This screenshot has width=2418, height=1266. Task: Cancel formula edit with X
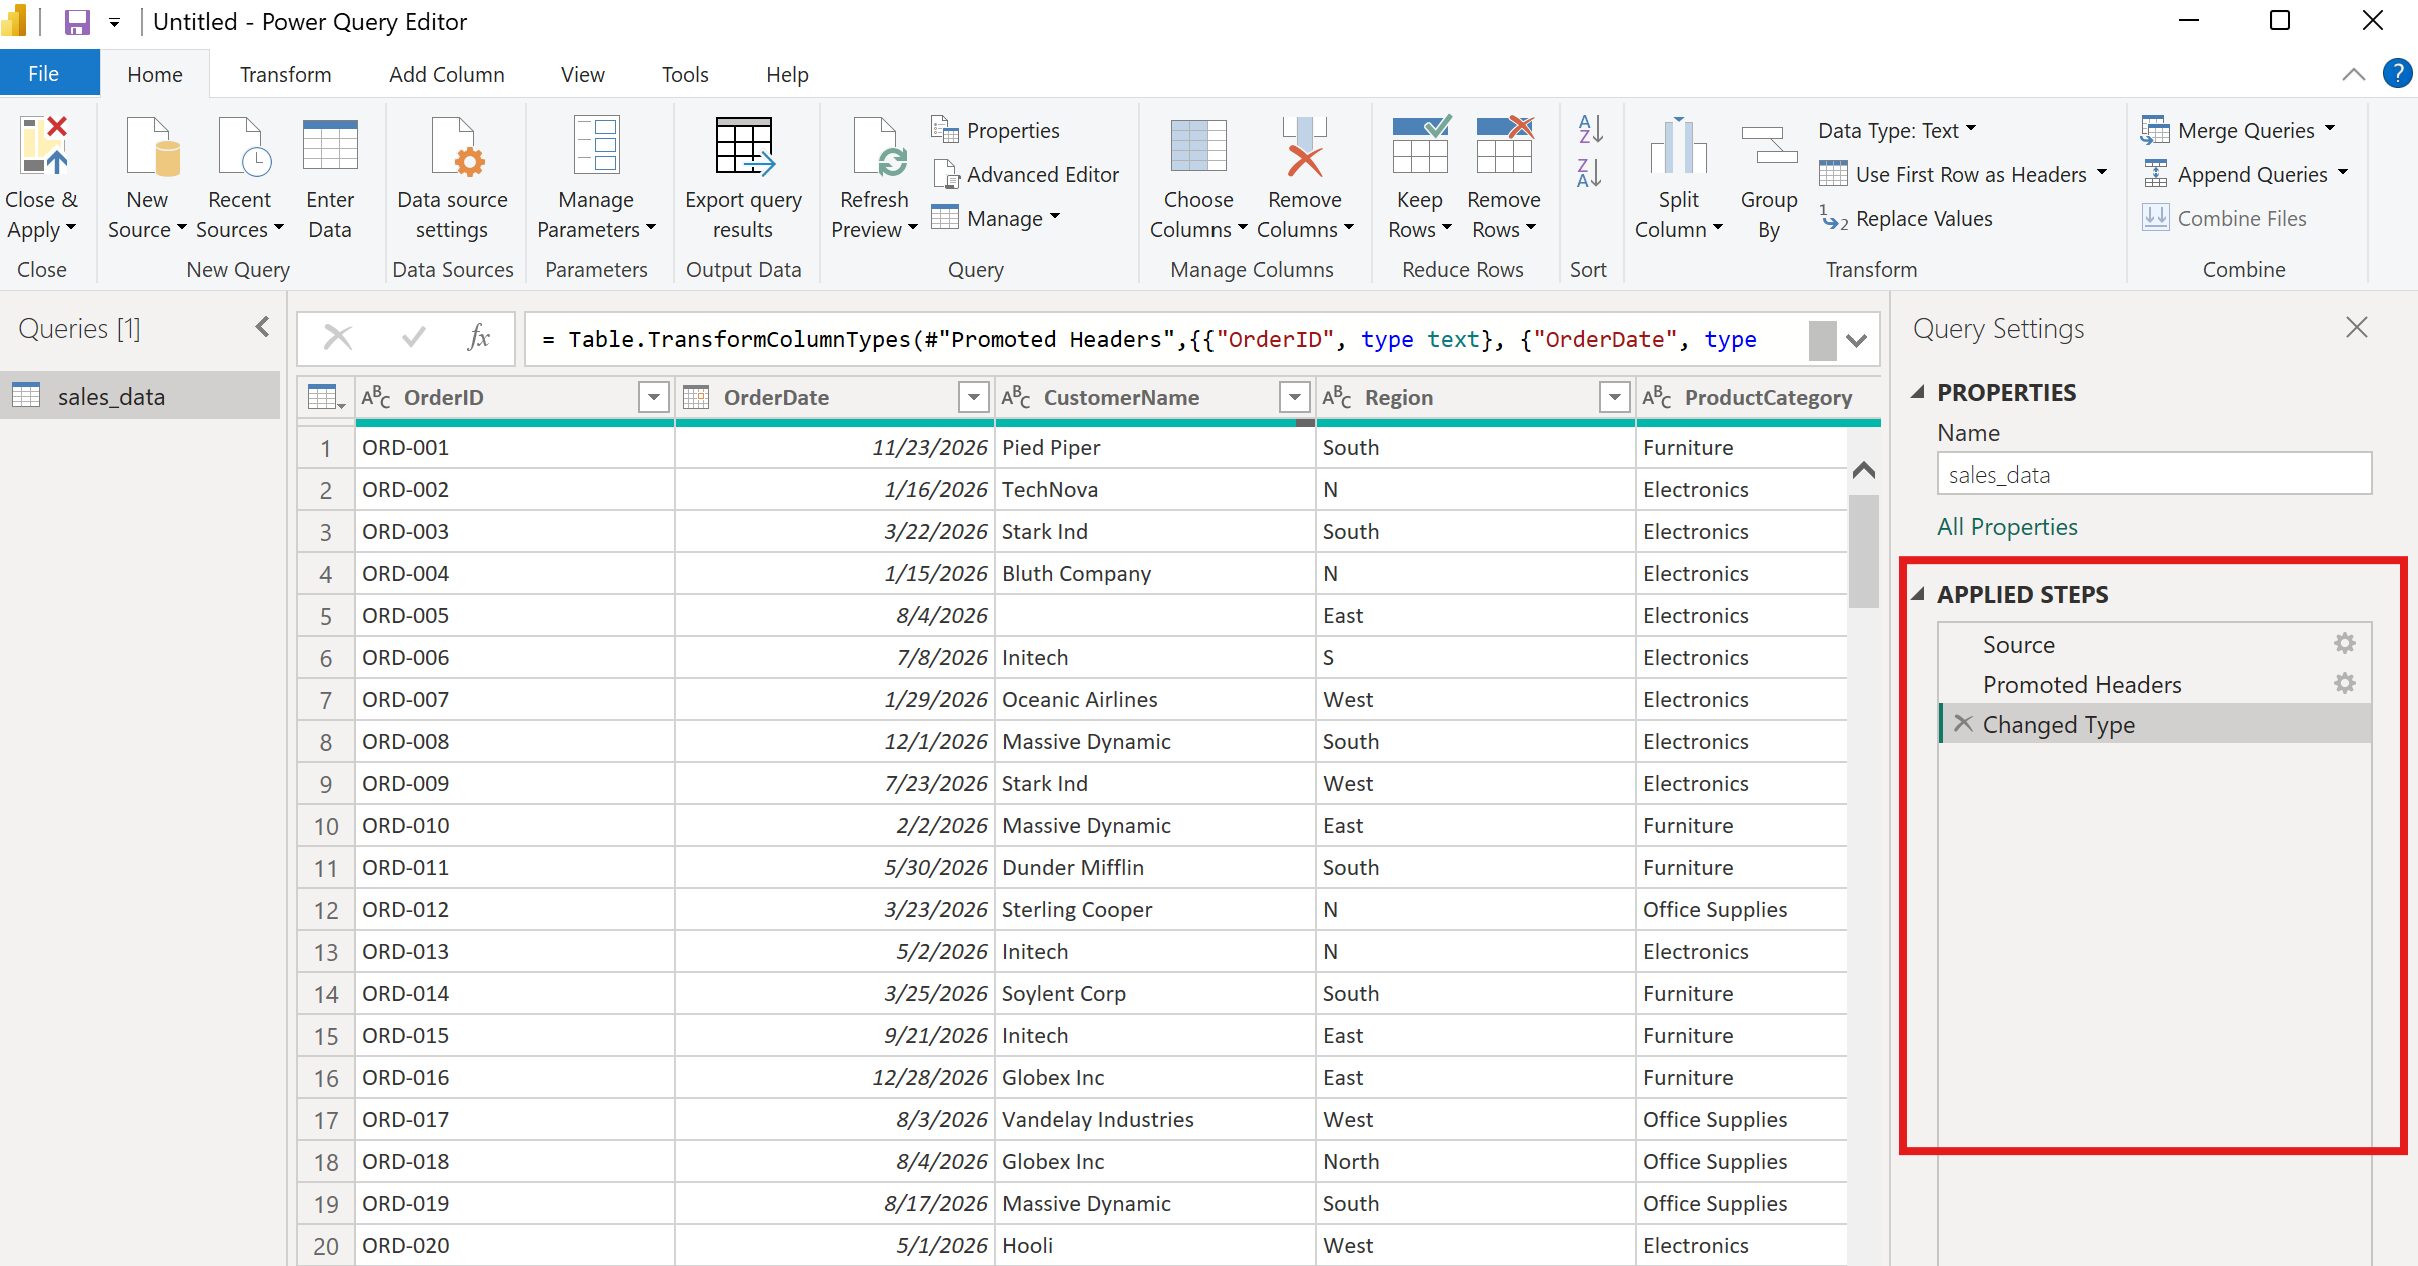click(338, 338)
